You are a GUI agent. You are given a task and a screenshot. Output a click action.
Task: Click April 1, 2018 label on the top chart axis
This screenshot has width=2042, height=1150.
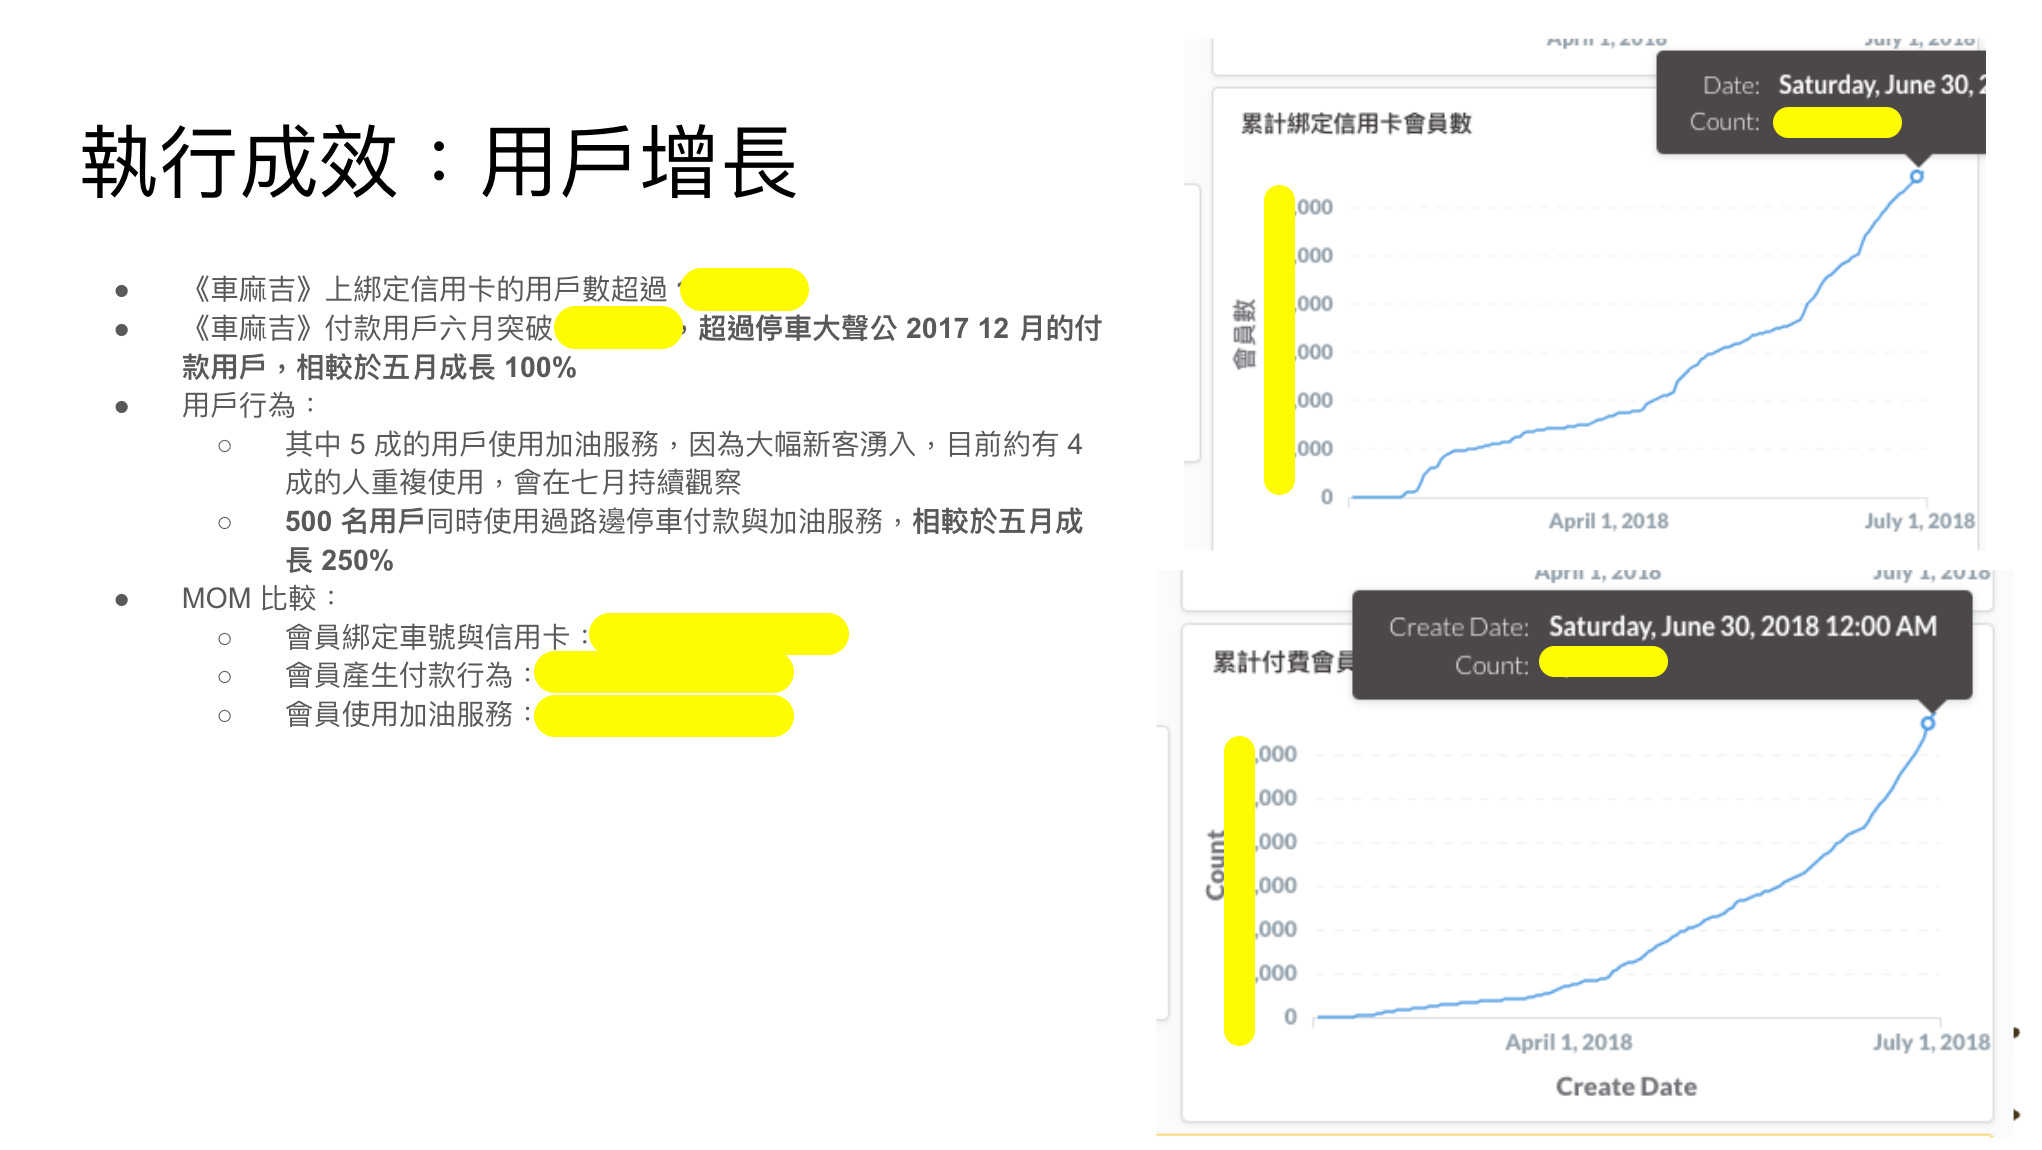1608,521
